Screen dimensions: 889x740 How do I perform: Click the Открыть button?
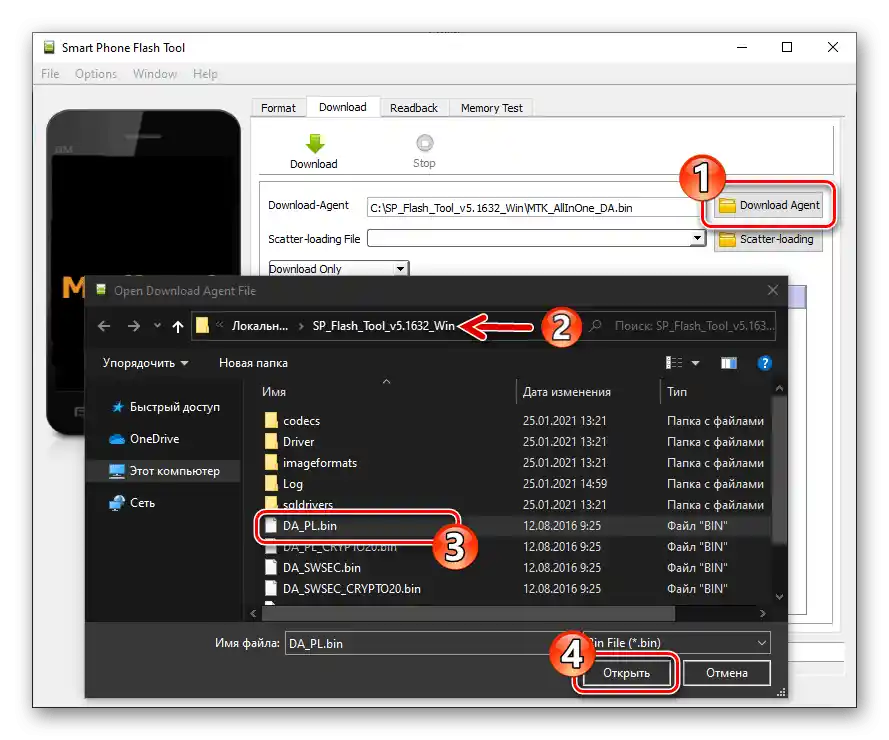coord(626,673)
